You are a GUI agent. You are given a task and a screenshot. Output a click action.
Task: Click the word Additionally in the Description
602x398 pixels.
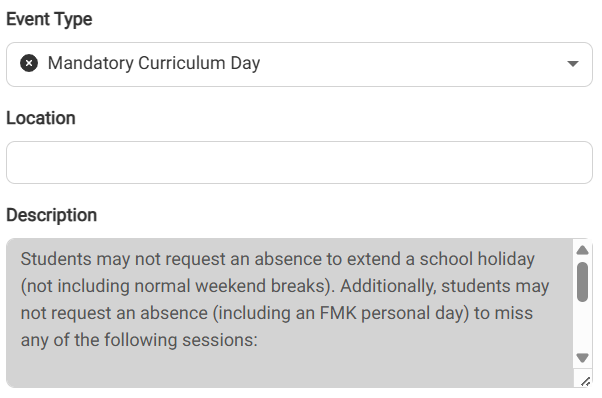(x=388, y=286)
